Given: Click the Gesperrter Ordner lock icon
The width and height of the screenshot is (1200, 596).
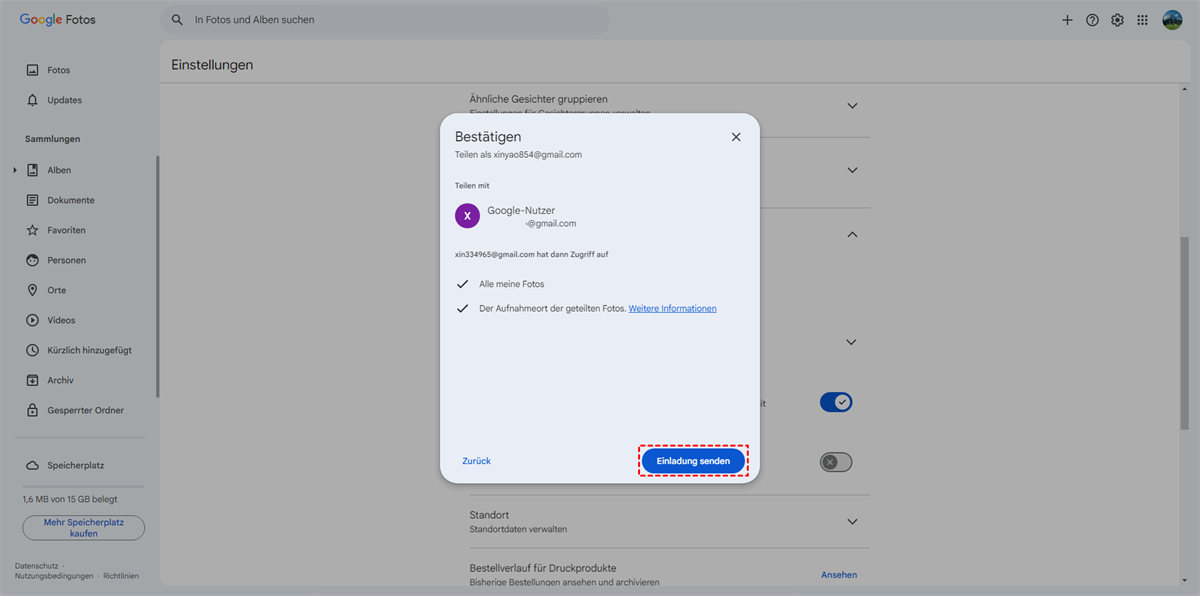Looking at the screenshot, I should coord(33,410).
